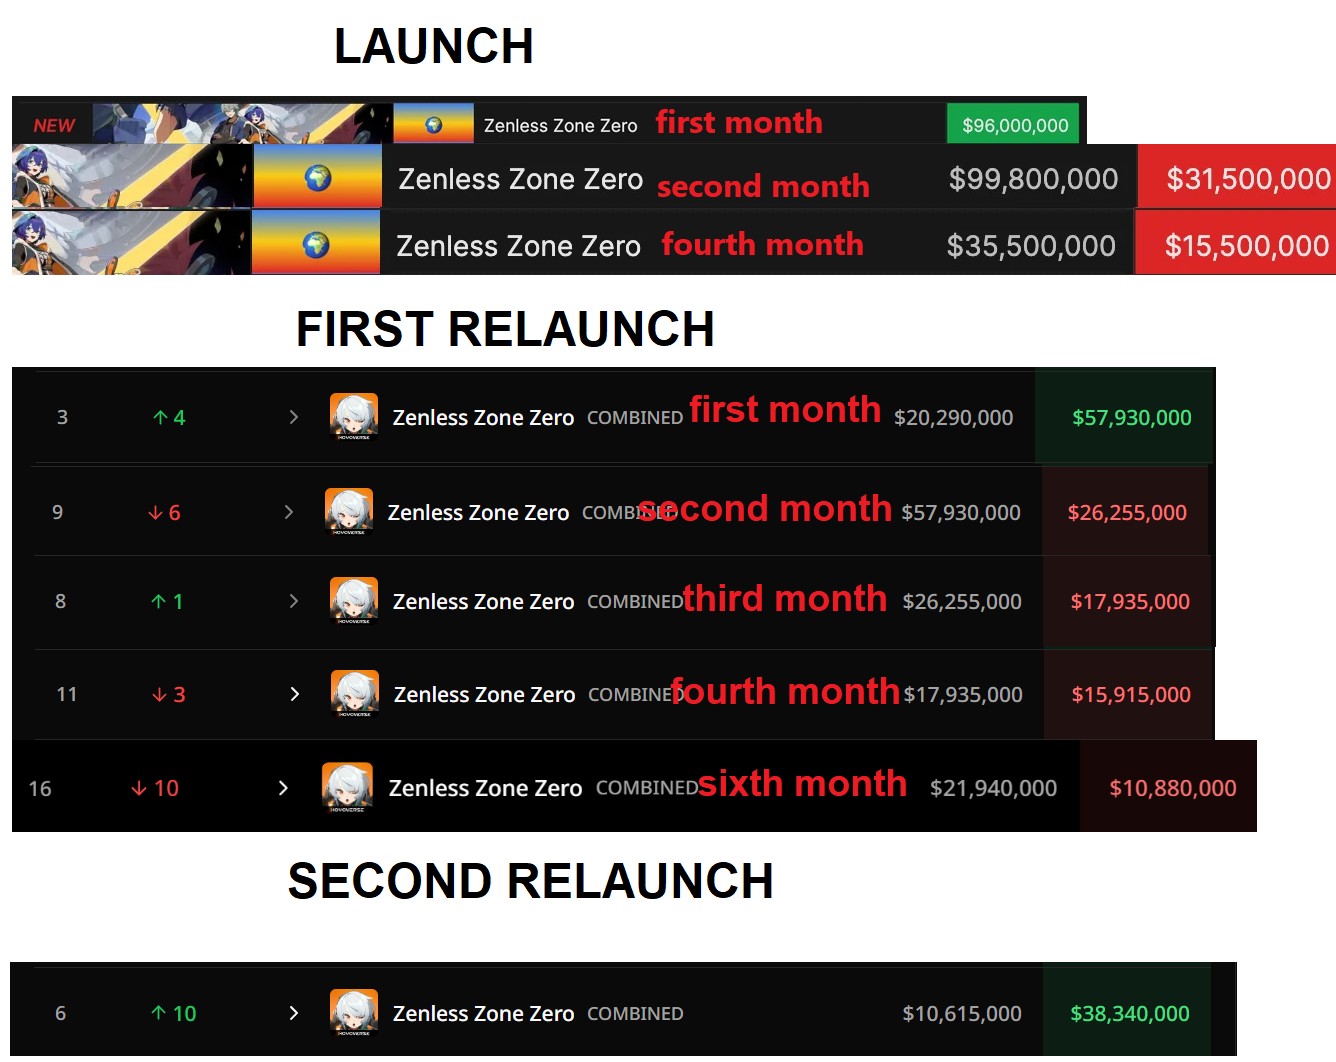Screen dimensions: 1336x1062
Task: Click the game app icon in the rank 8 row
Action: pyautogui.click(x=354, y=601)
